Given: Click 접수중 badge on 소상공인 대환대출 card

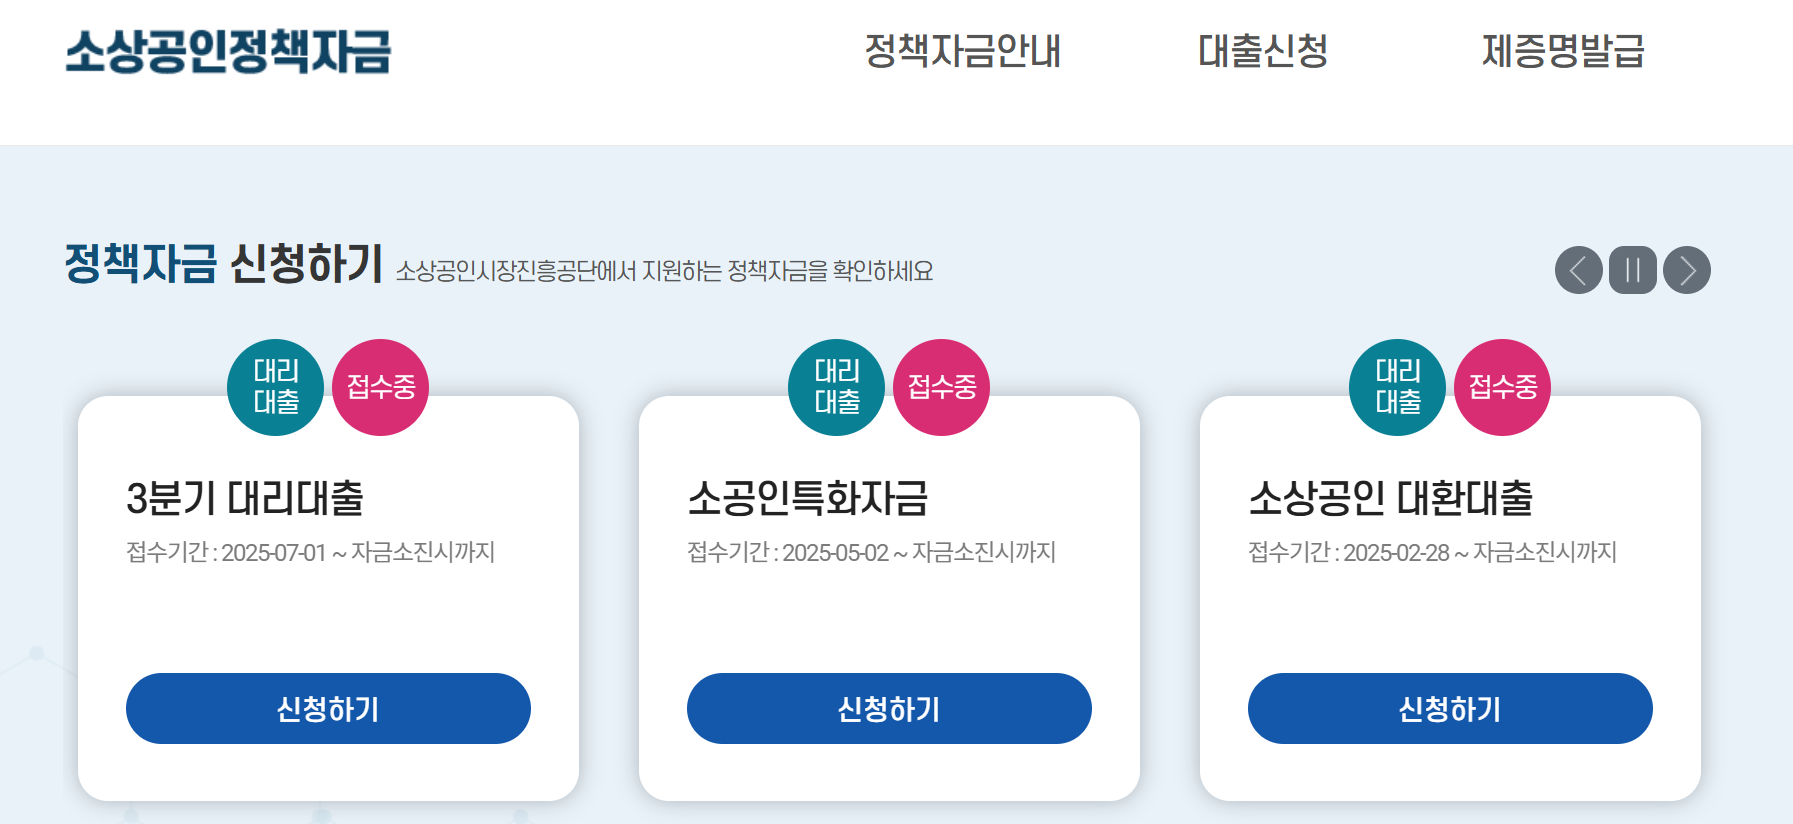Looking at the screenshot, I should (x=1502, y=387).
